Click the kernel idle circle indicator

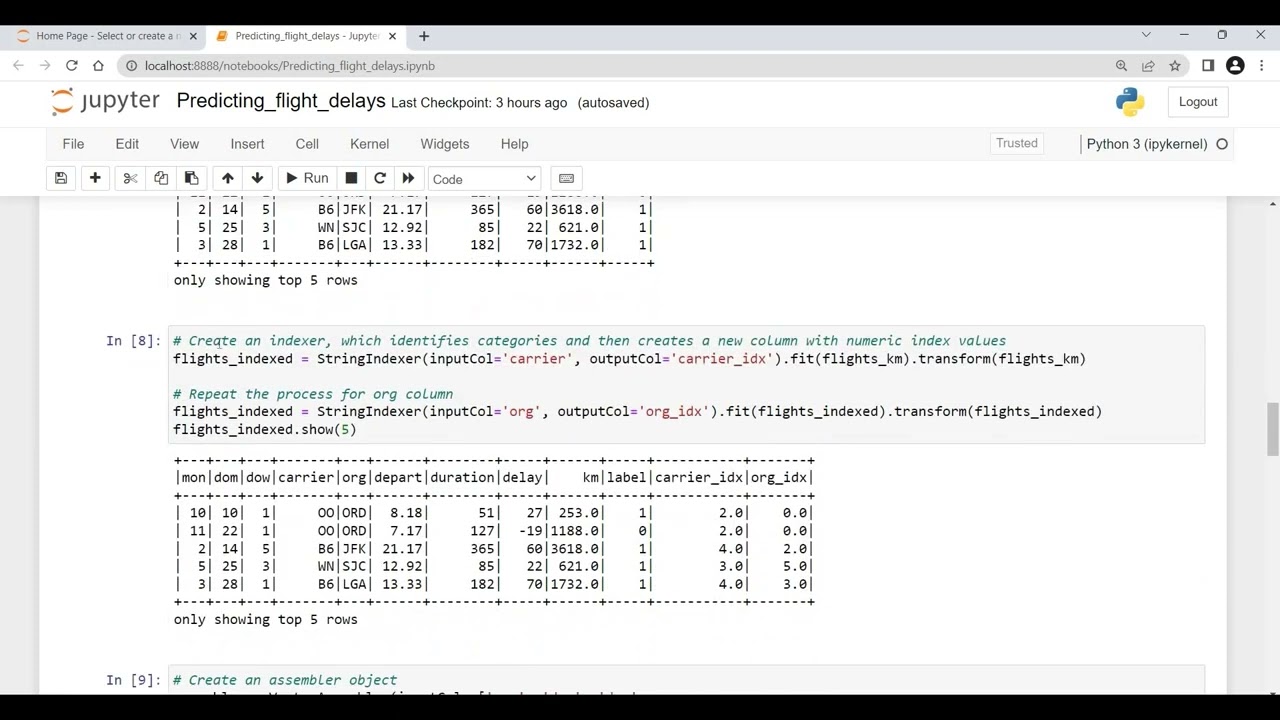pos(1221,144)
